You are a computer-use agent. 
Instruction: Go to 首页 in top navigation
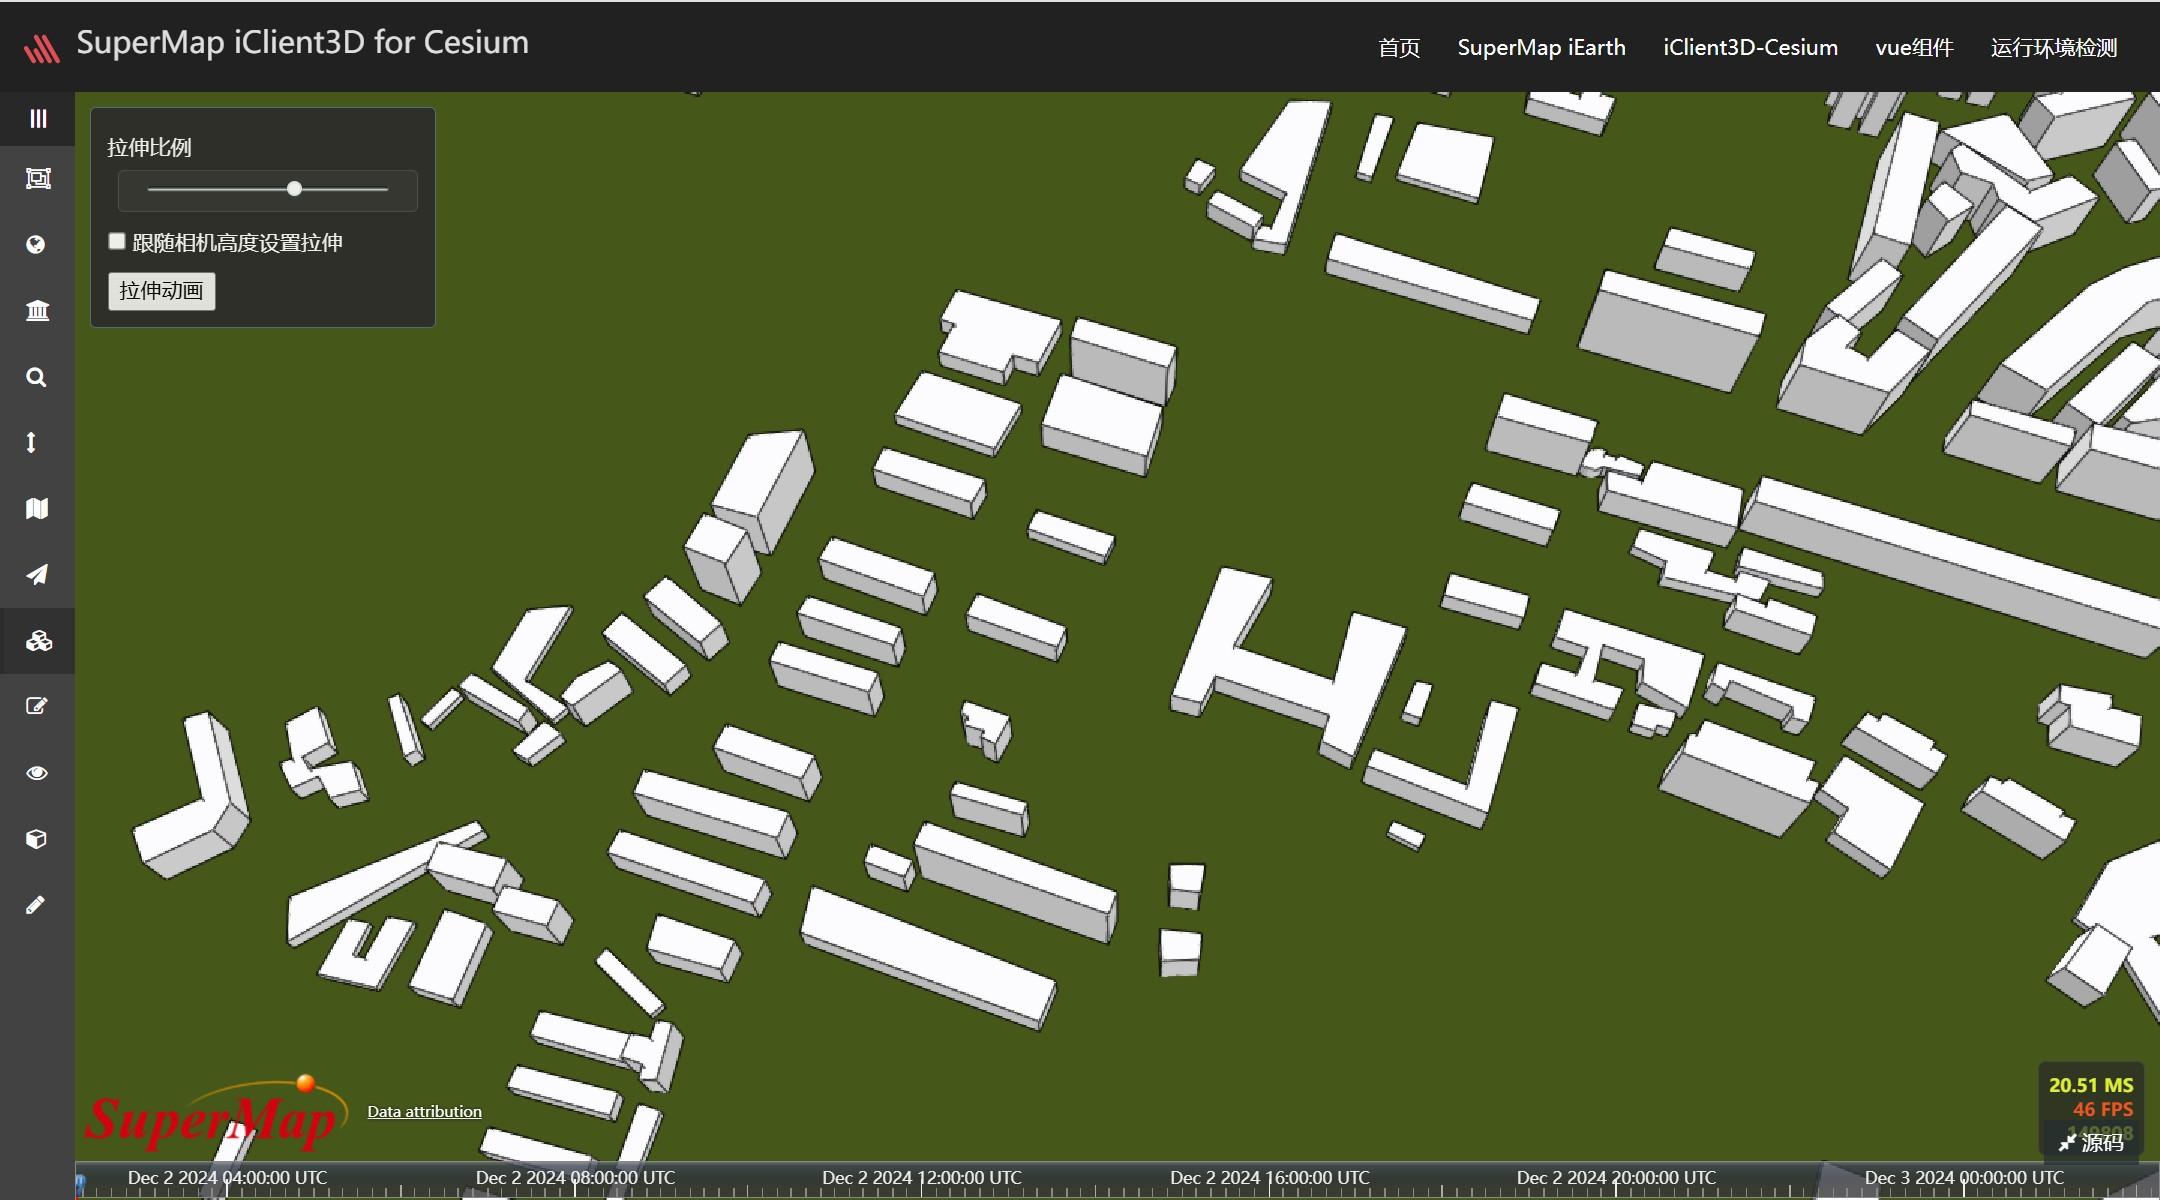coord(1399,48)
